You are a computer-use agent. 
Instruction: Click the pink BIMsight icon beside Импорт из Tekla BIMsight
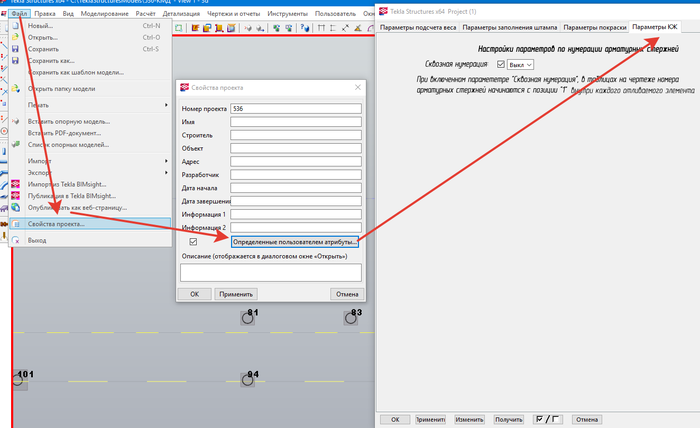[16, 184]
